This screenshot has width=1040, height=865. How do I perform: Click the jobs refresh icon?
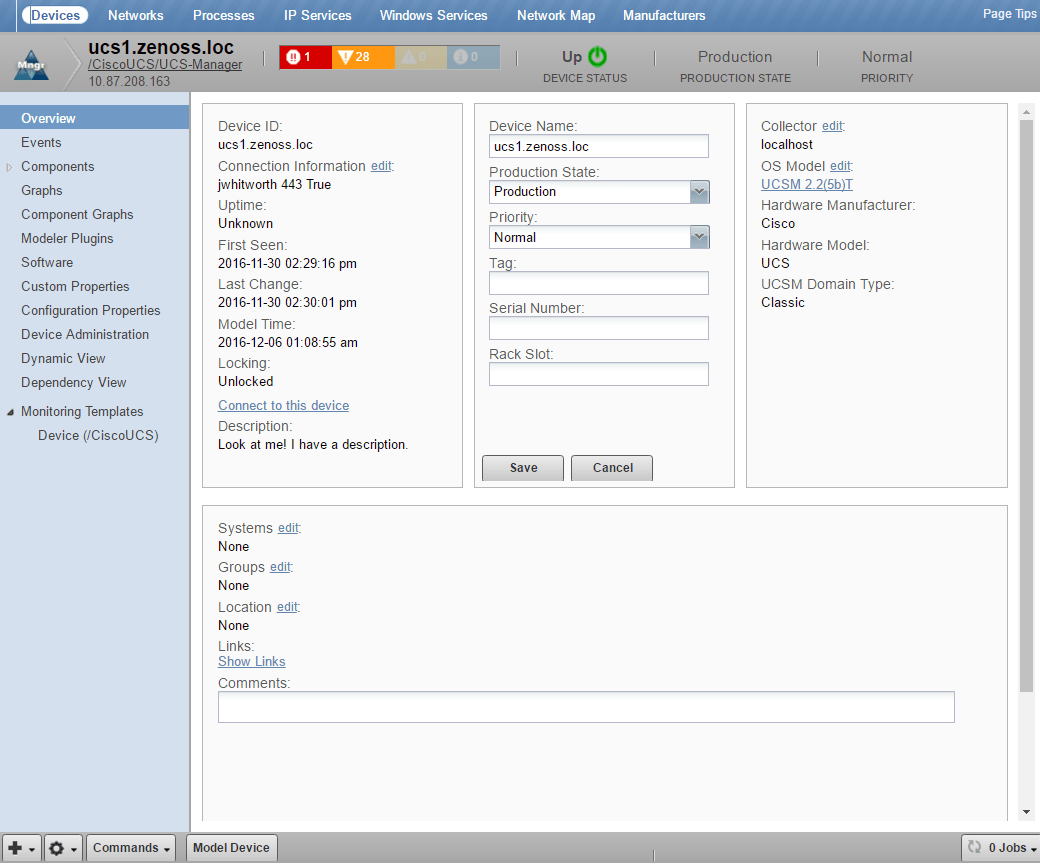974,847
